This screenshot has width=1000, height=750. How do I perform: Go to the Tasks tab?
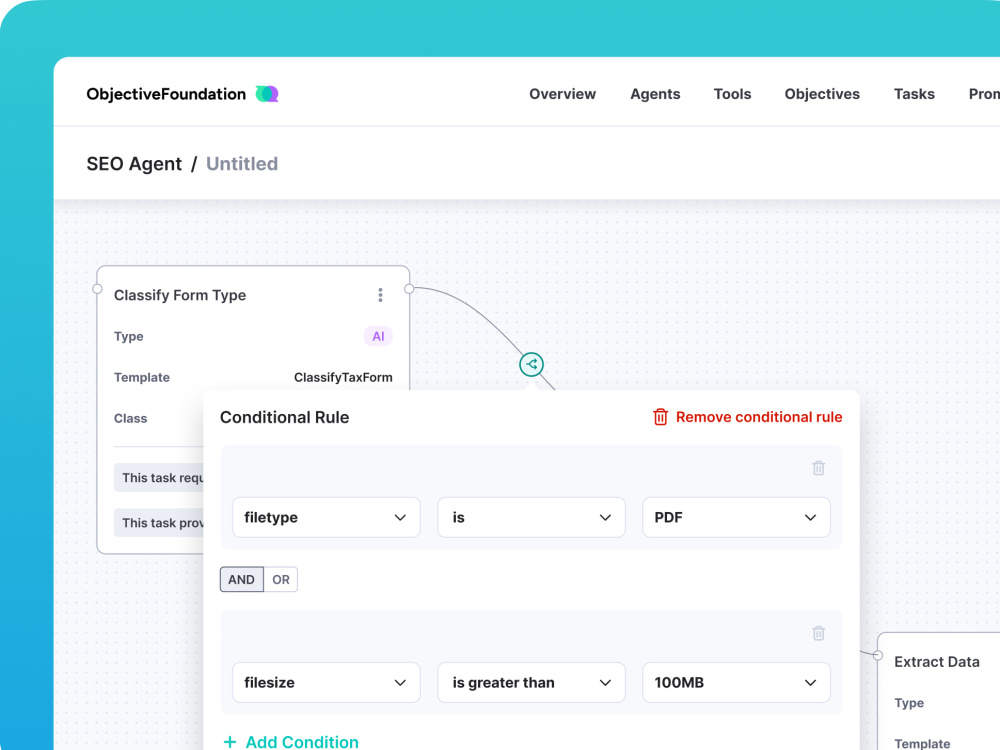coord(914,94)
